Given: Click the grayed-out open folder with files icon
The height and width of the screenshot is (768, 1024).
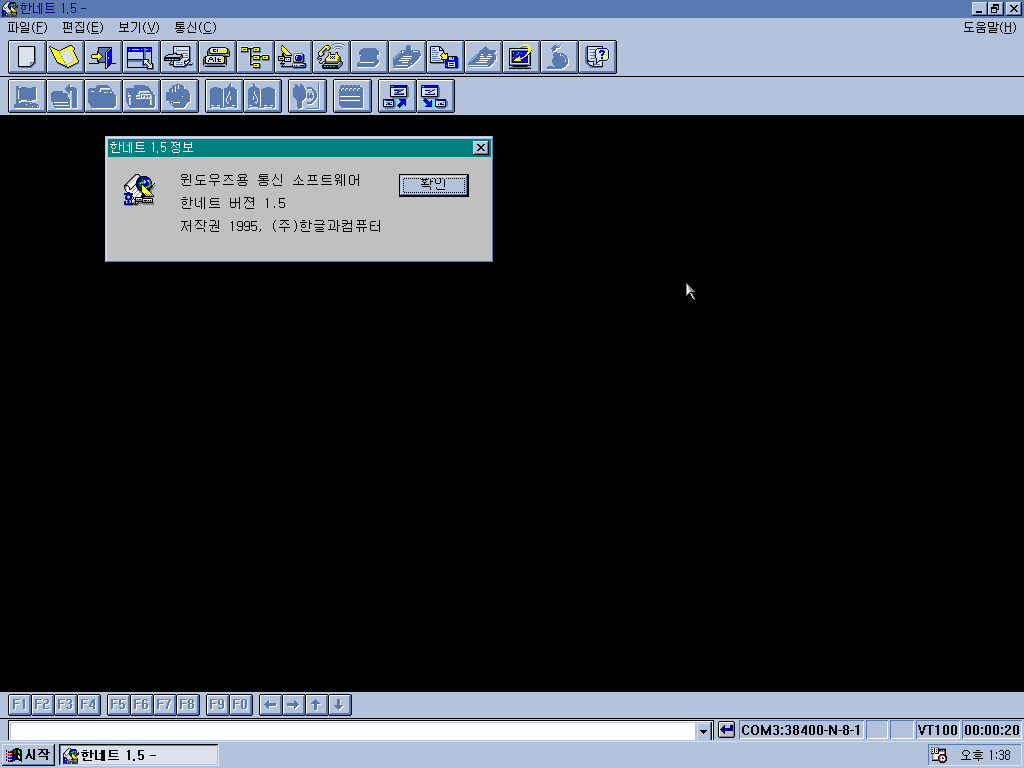Looking at the screenshot, I should coord(141,96).
